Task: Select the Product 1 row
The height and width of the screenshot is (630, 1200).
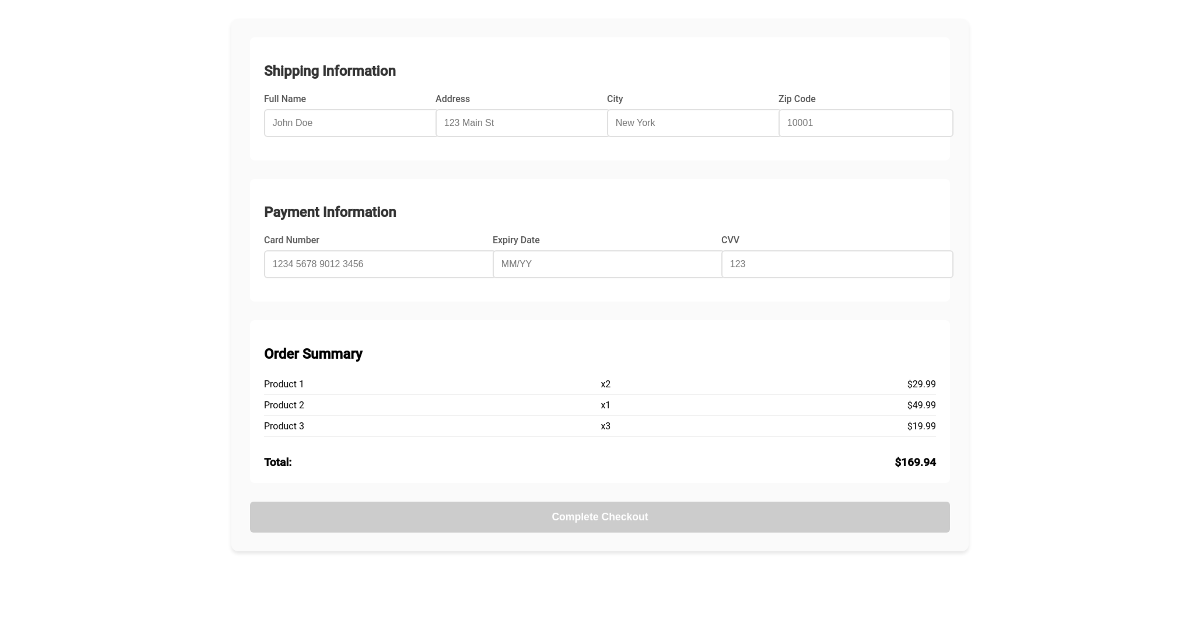Action: click(x=284, y=384)
